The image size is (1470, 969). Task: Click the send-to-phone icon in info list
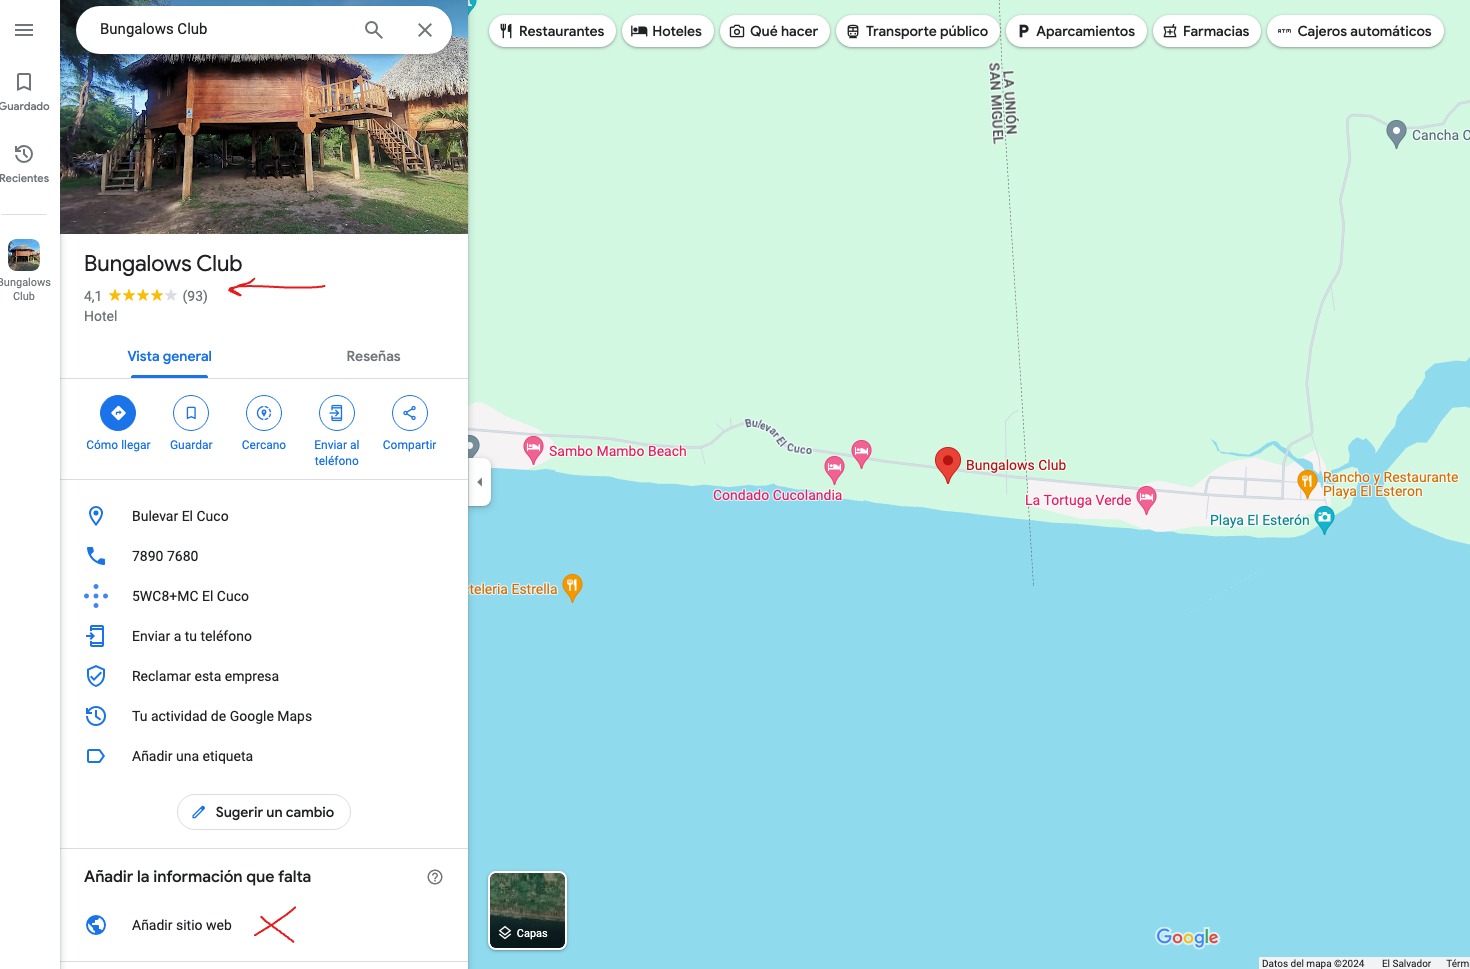(96, 636)
